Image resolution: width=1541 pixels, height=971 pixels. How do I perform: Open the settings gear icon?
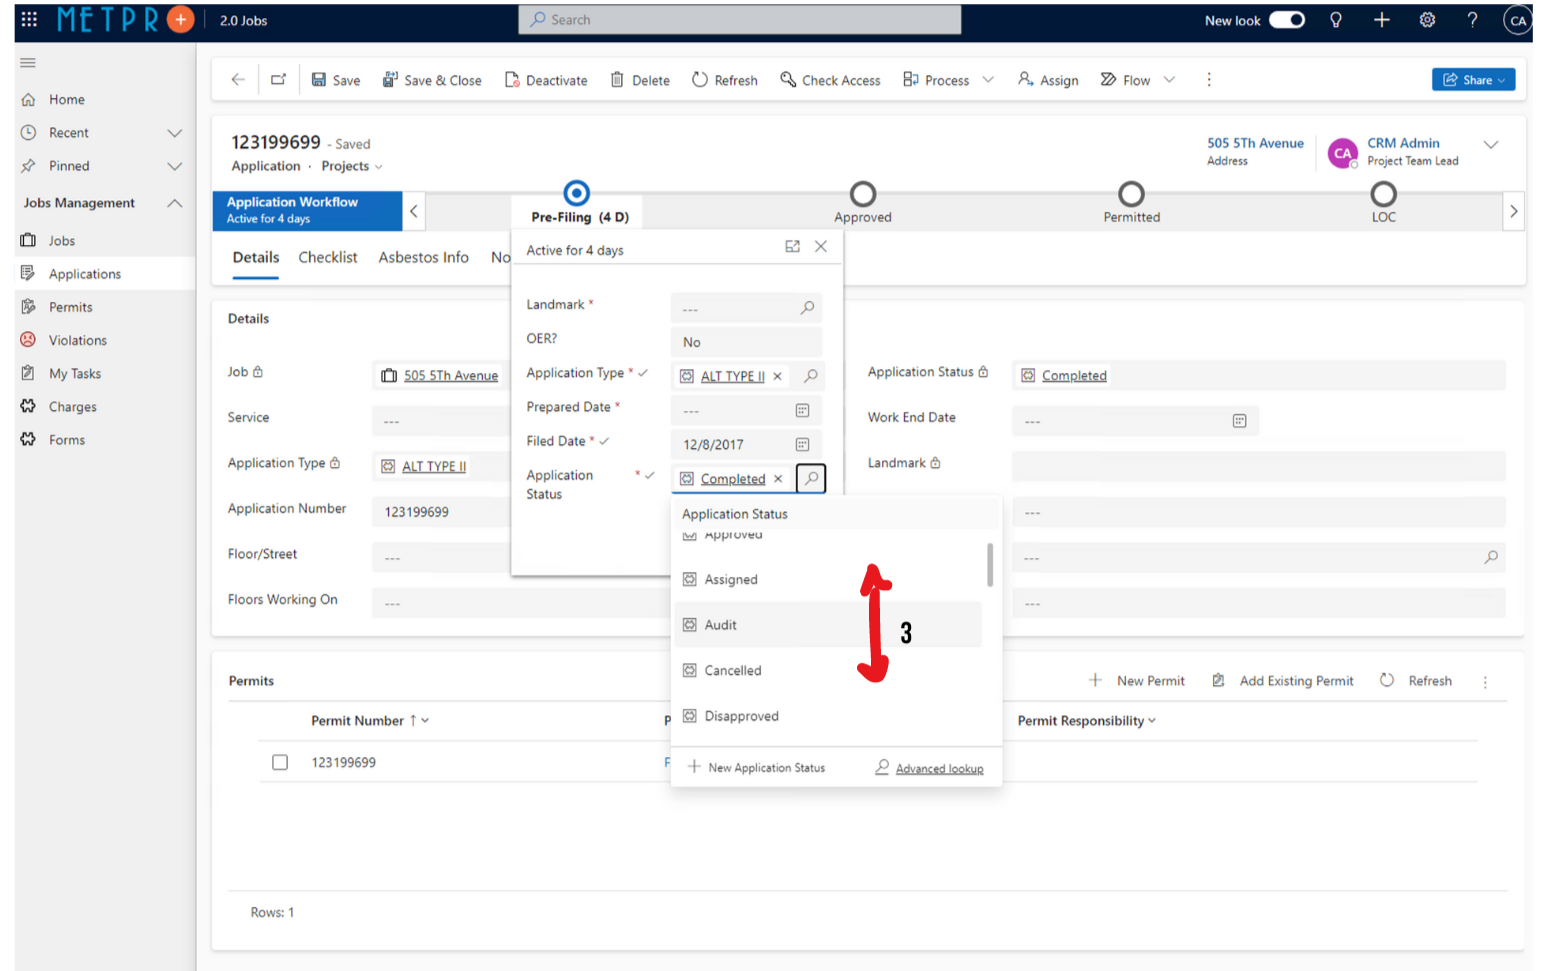pyautogui.click(x=1427, y=20)
